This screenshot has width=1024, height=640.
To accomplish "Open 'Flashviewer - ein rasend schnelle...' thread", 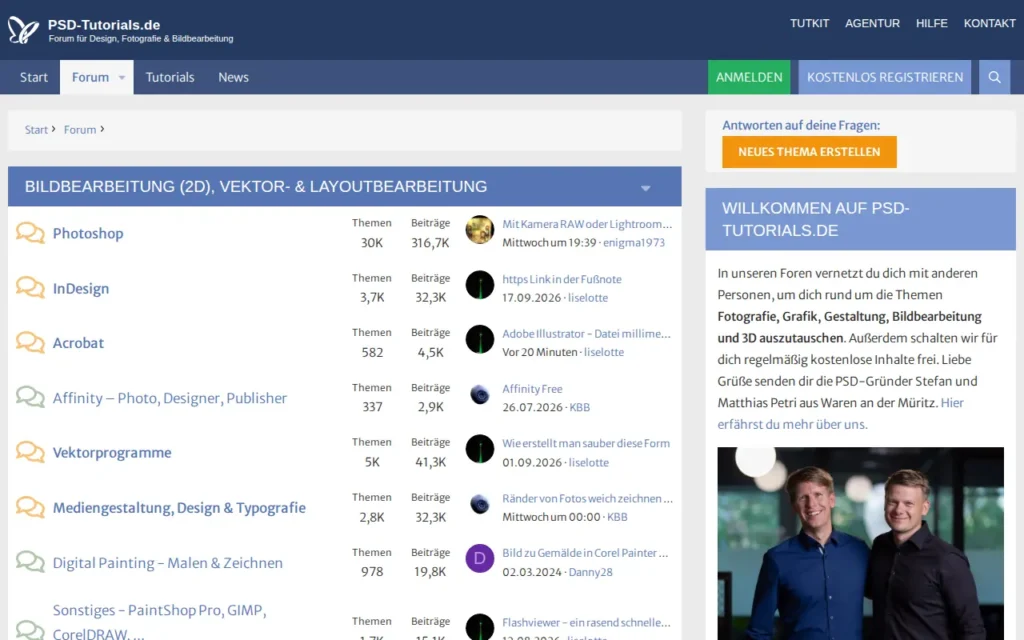I will coord(586,622).
